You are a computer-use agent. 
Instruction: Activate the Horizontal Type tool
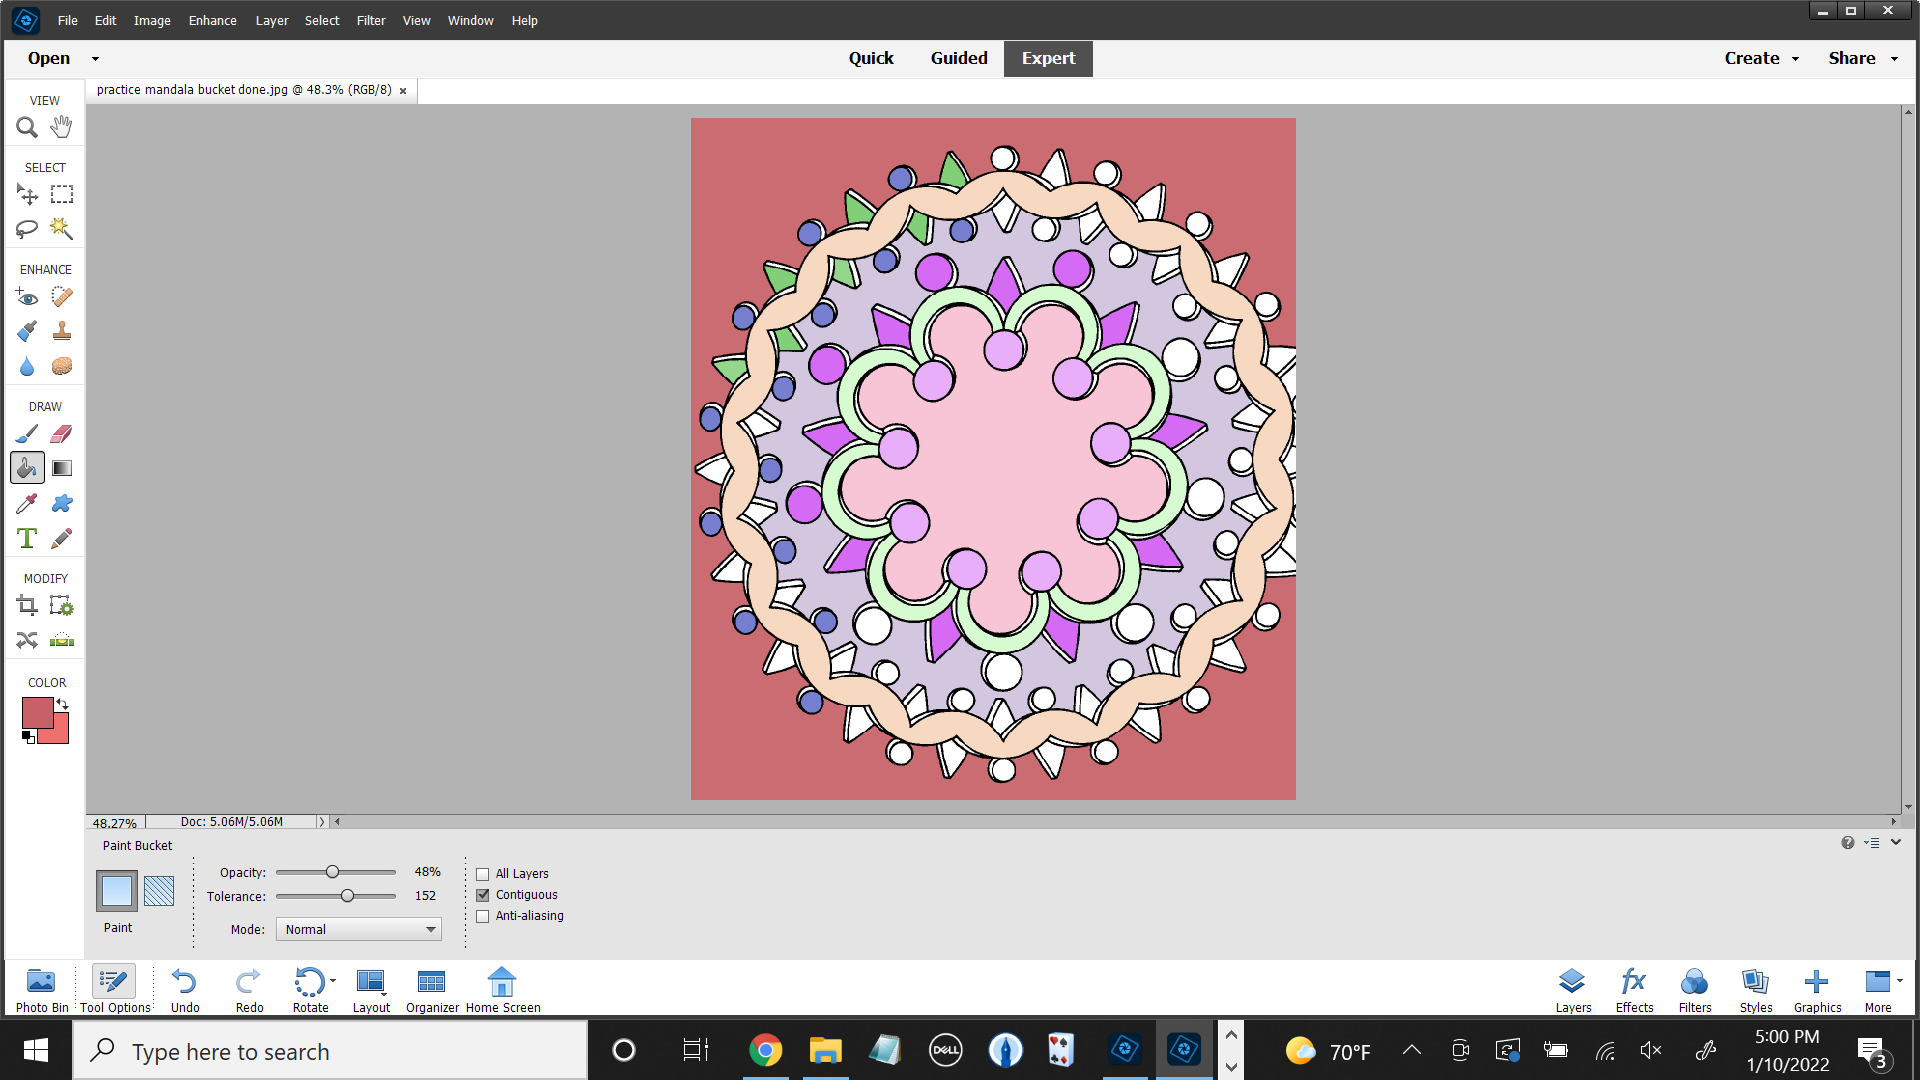(27, 538)
